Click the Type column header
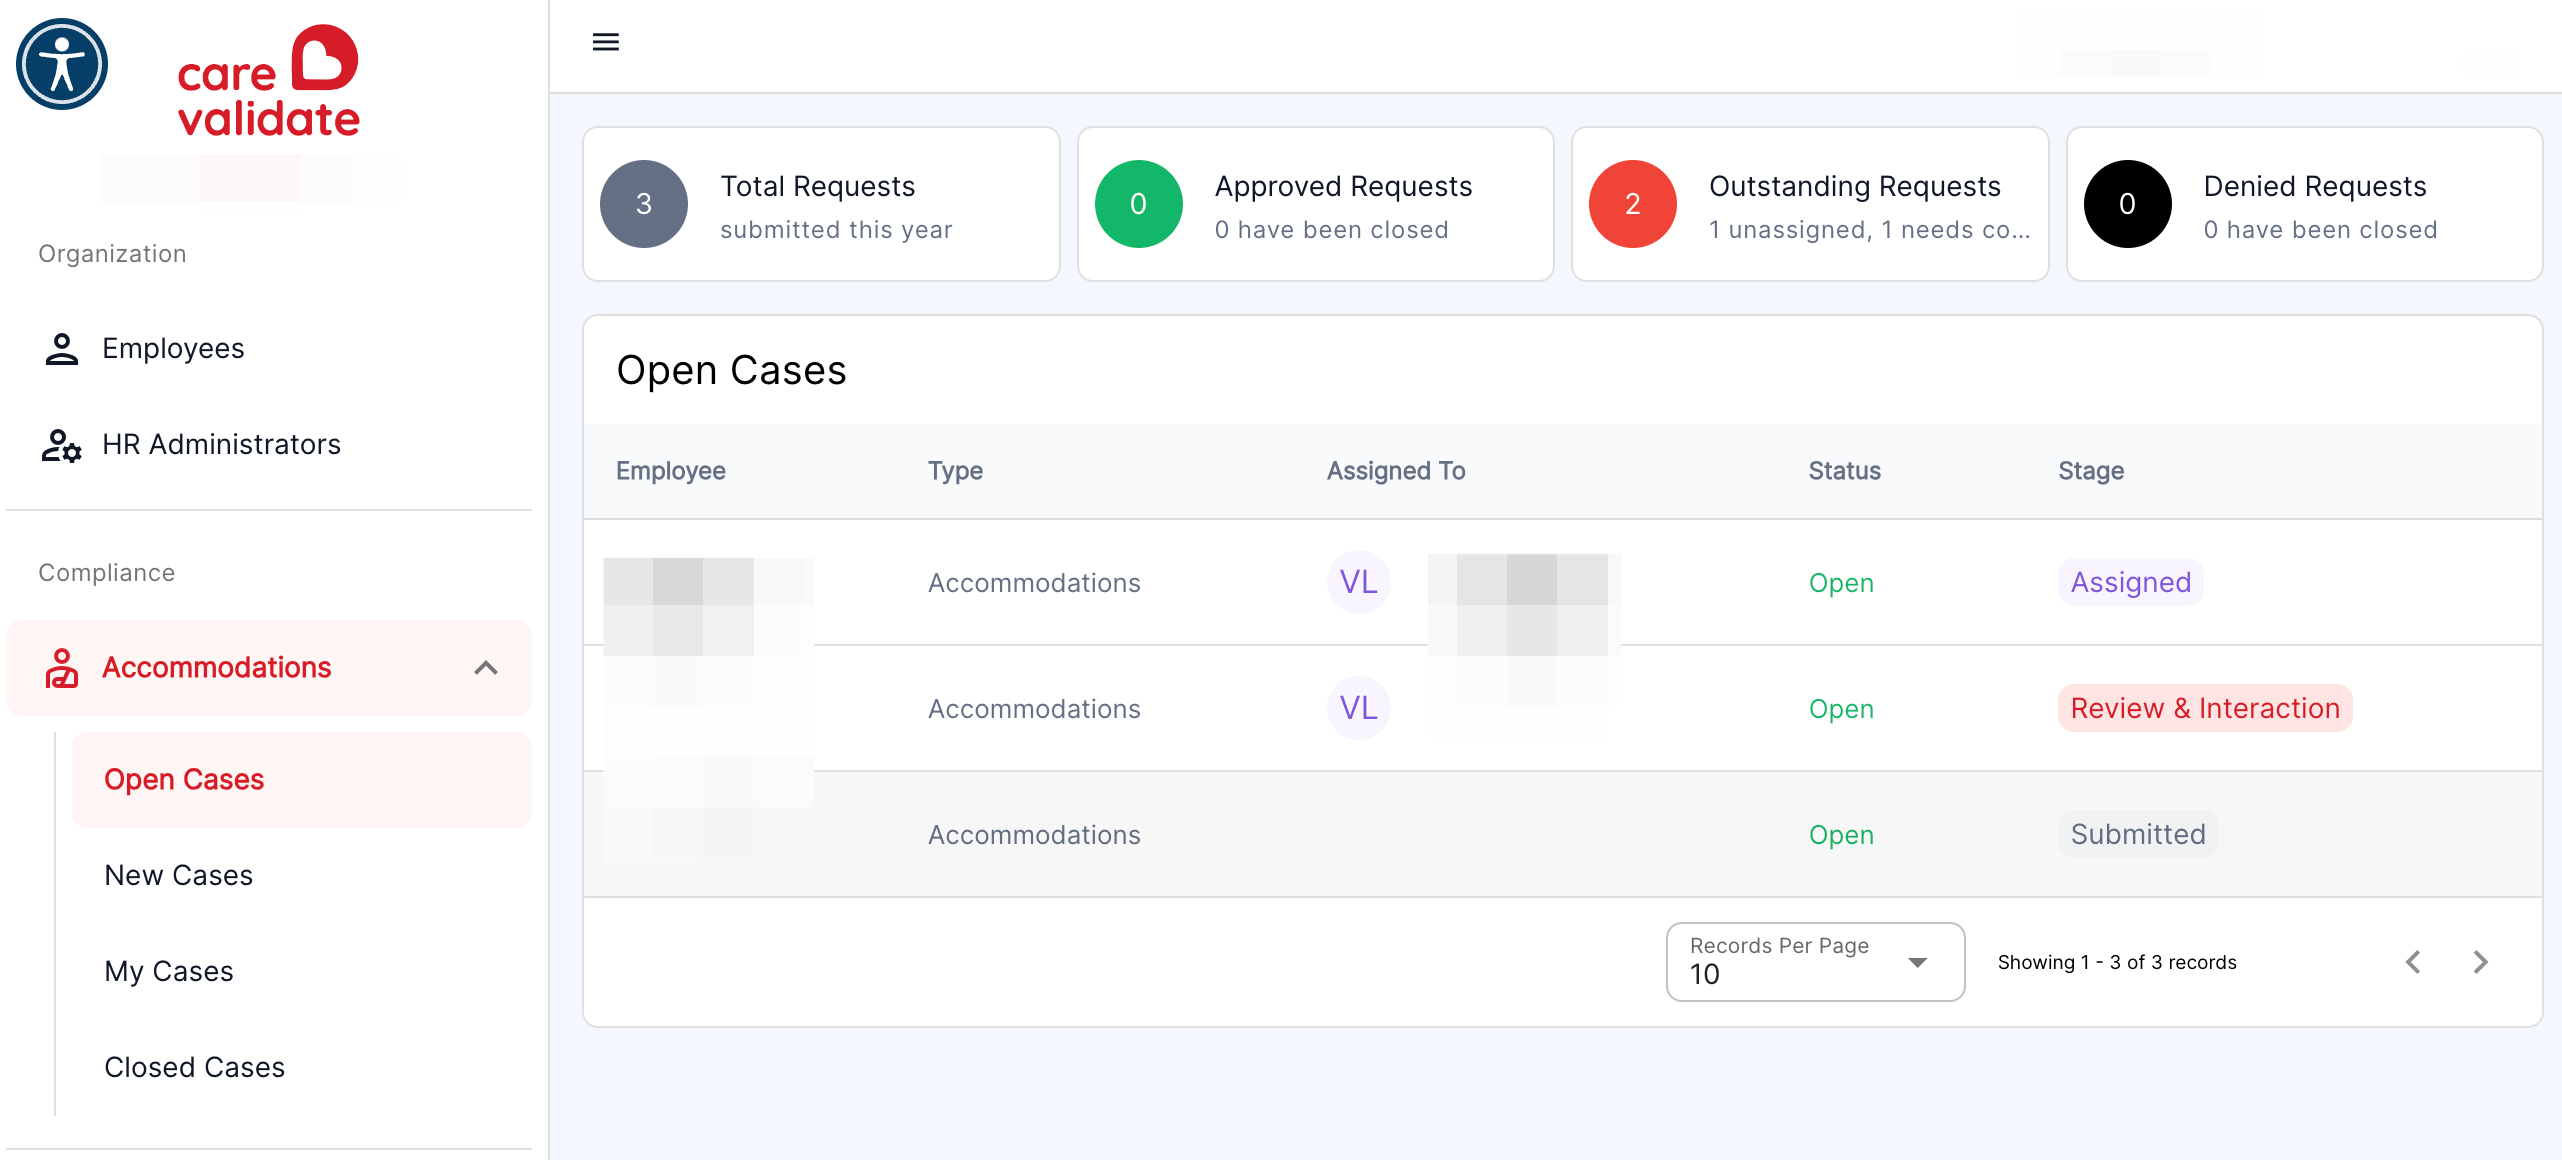 (x=955, y=471)
